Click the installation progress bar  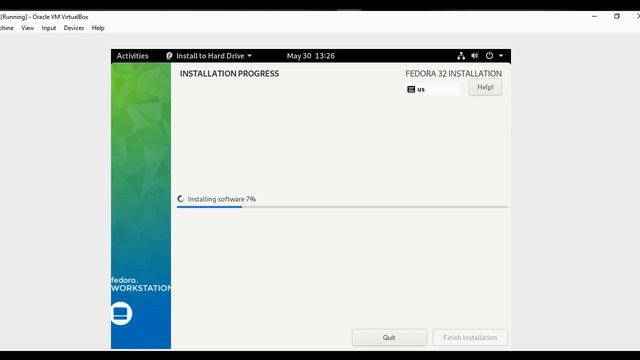click(342, 207)
